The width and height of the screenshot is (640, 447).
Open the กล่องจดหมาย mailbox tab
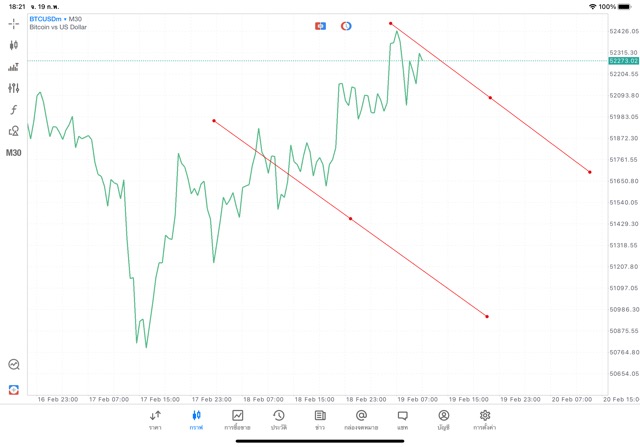[361, 419]
